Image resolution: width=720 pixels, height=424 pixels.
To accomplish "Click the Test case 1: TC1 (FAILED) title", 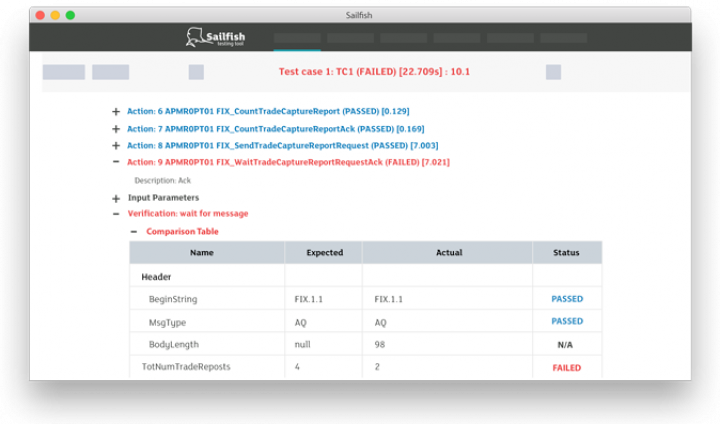I will pyautogui.click(x=374, y=71).
